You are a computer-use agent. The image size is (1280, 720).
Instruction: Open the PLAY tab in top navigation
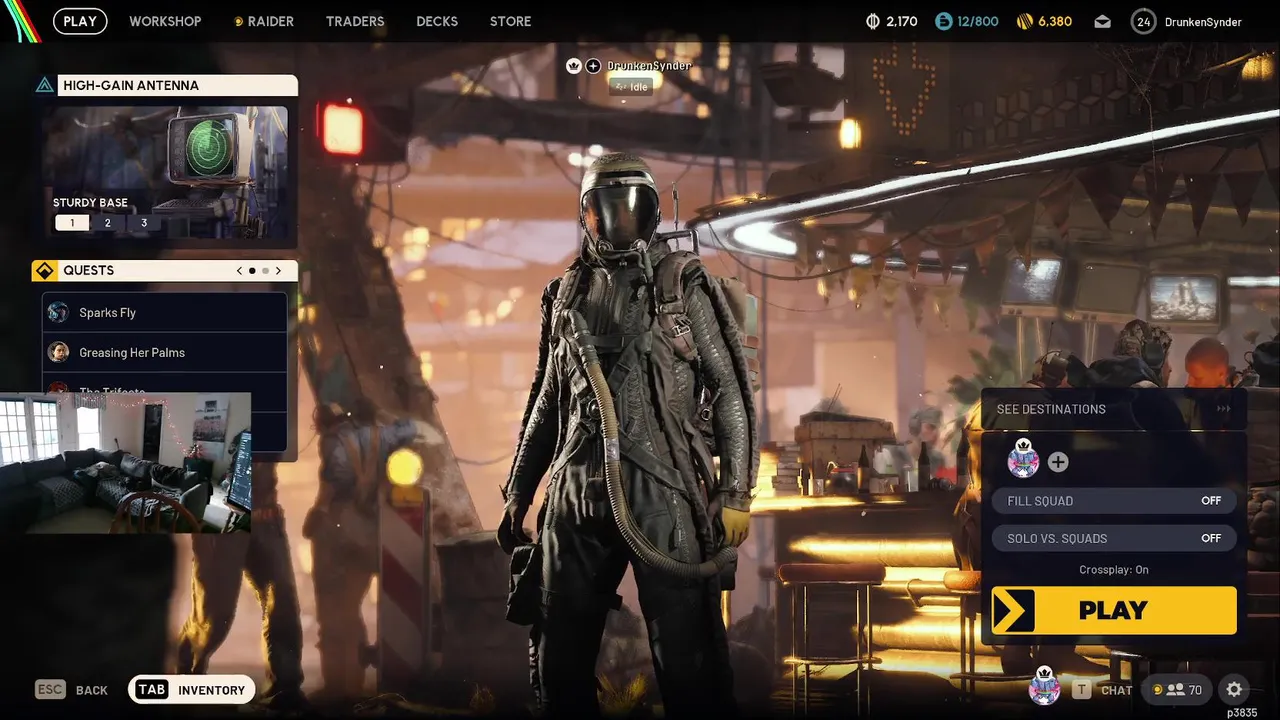[80, 21]
